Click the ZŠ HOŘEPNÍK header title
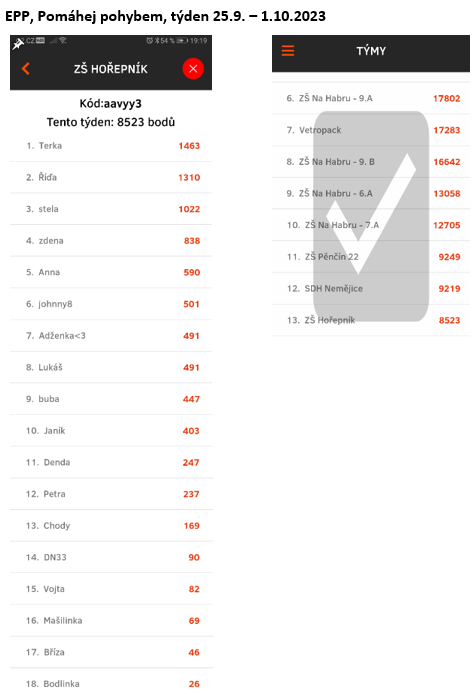The image size is (476, 698). (111, 69)
